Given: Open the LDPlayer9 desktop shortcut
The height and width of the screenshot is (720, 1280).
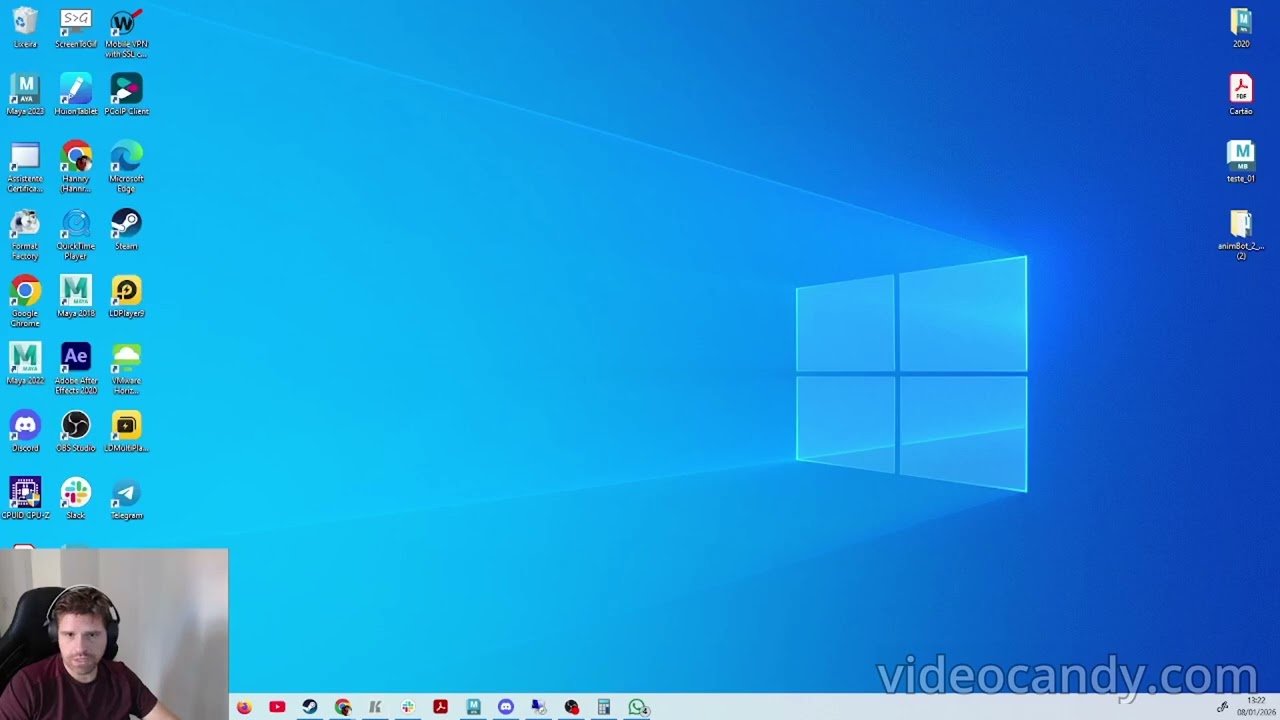Looking at the screenshot, I should (x=126, y=297).
